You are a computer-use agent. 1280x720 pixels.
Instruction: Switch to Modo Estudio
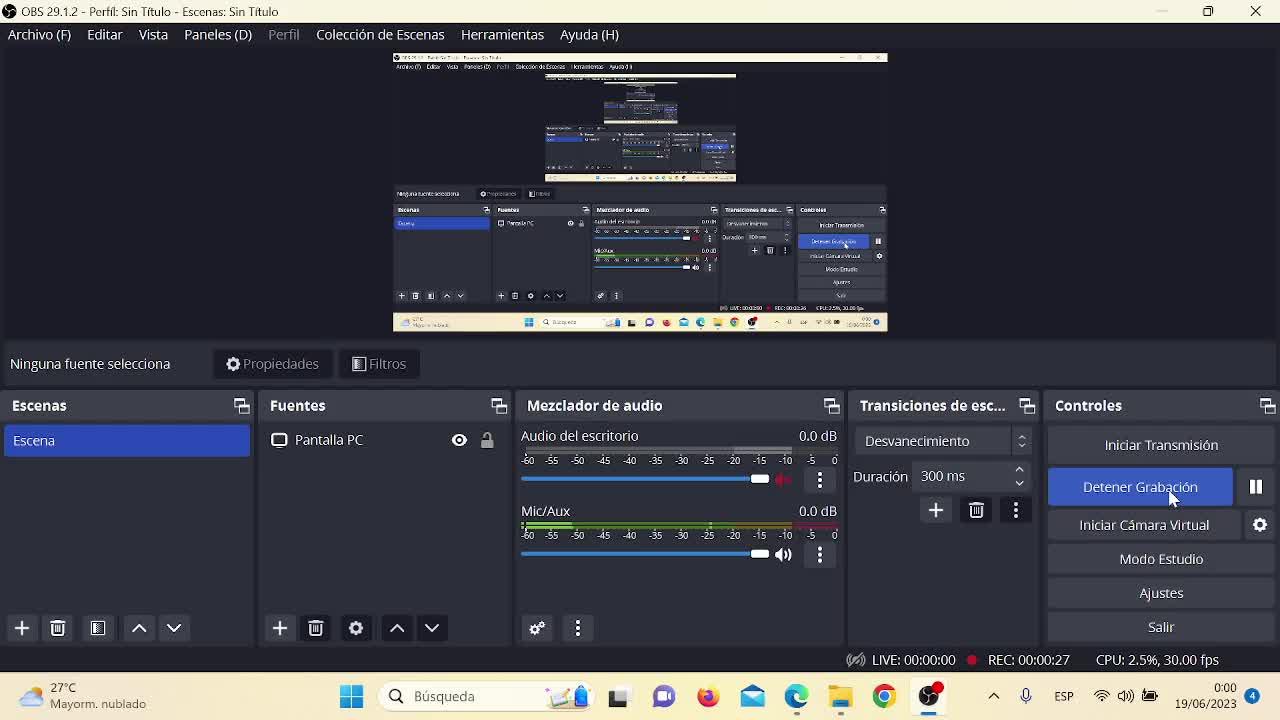[x=1161, y=559]
